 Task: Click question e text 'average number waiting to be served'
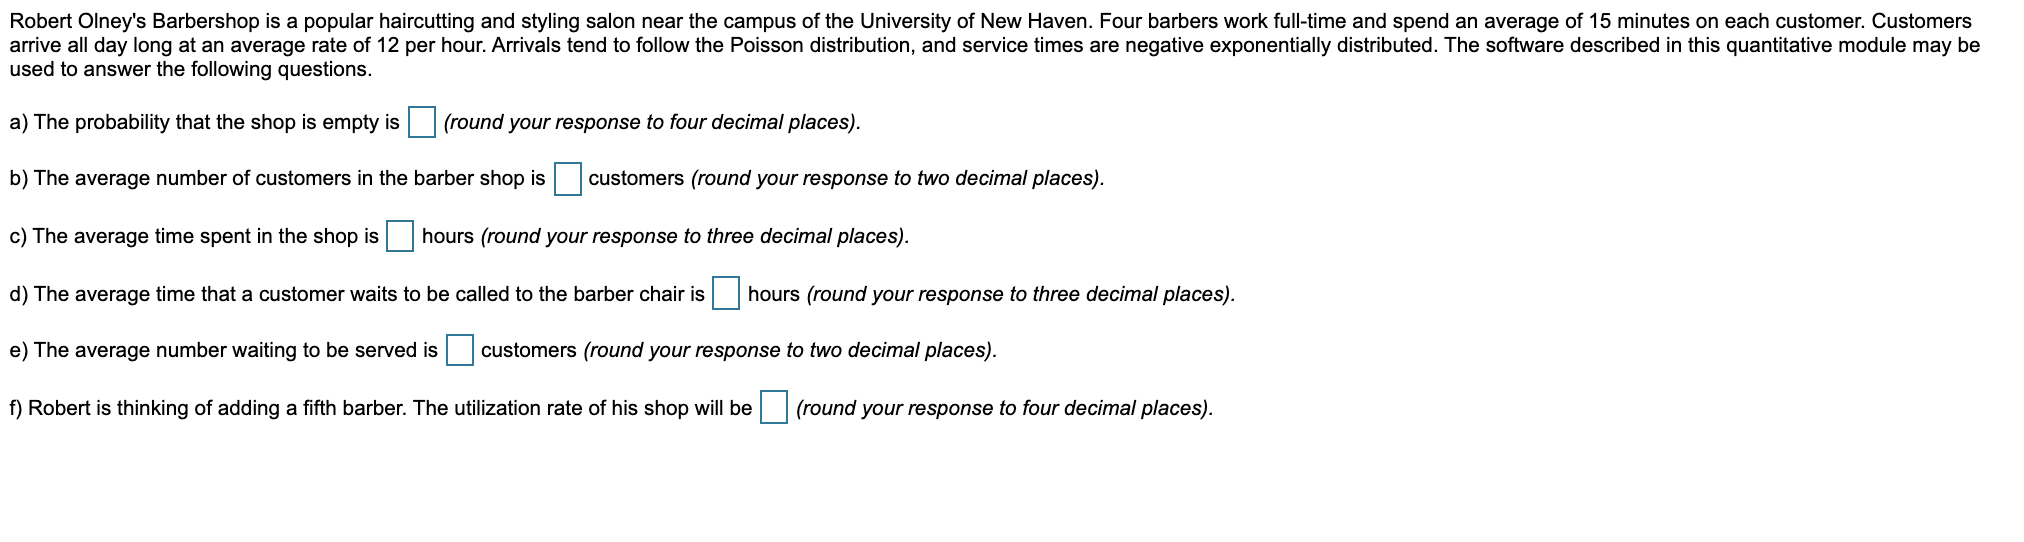coord(223,350)
